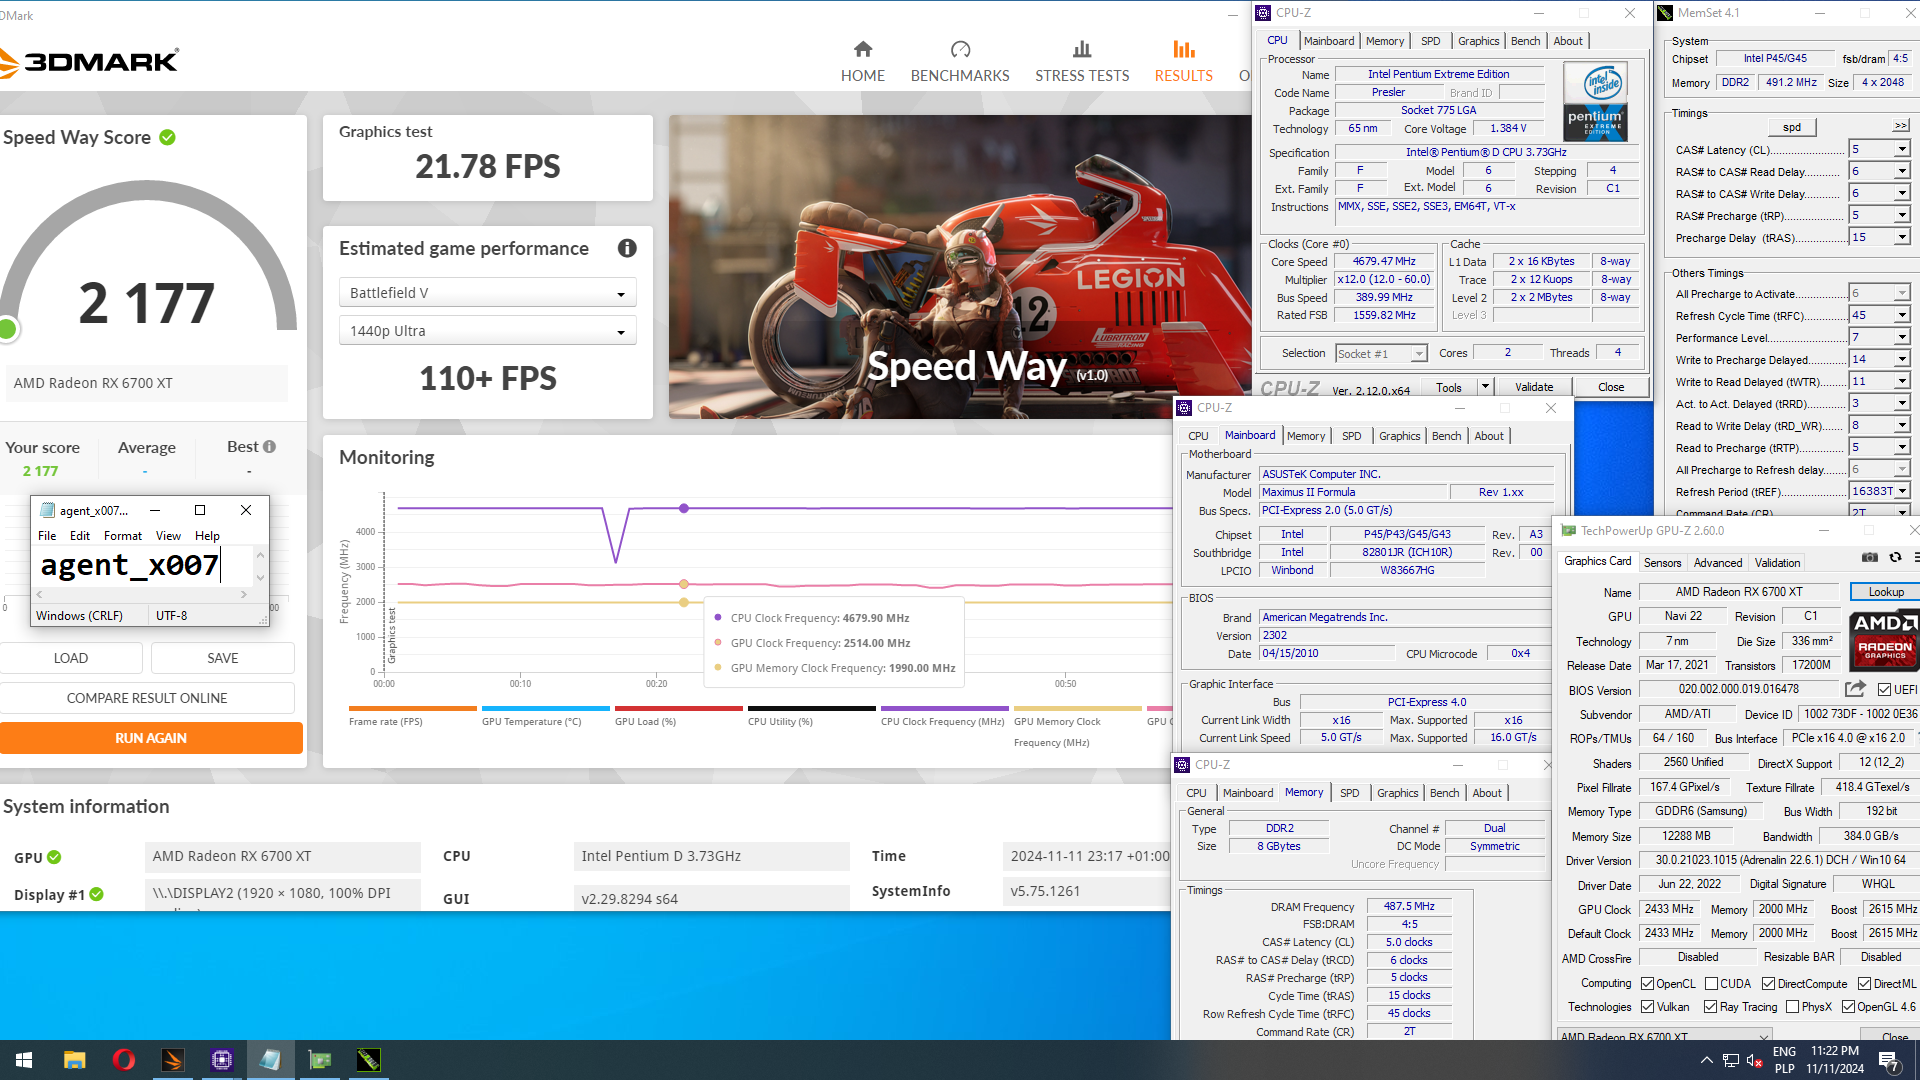Click the Speed Way preview image
Screen dimensions: 1920x1080
(x=960, y=266)
